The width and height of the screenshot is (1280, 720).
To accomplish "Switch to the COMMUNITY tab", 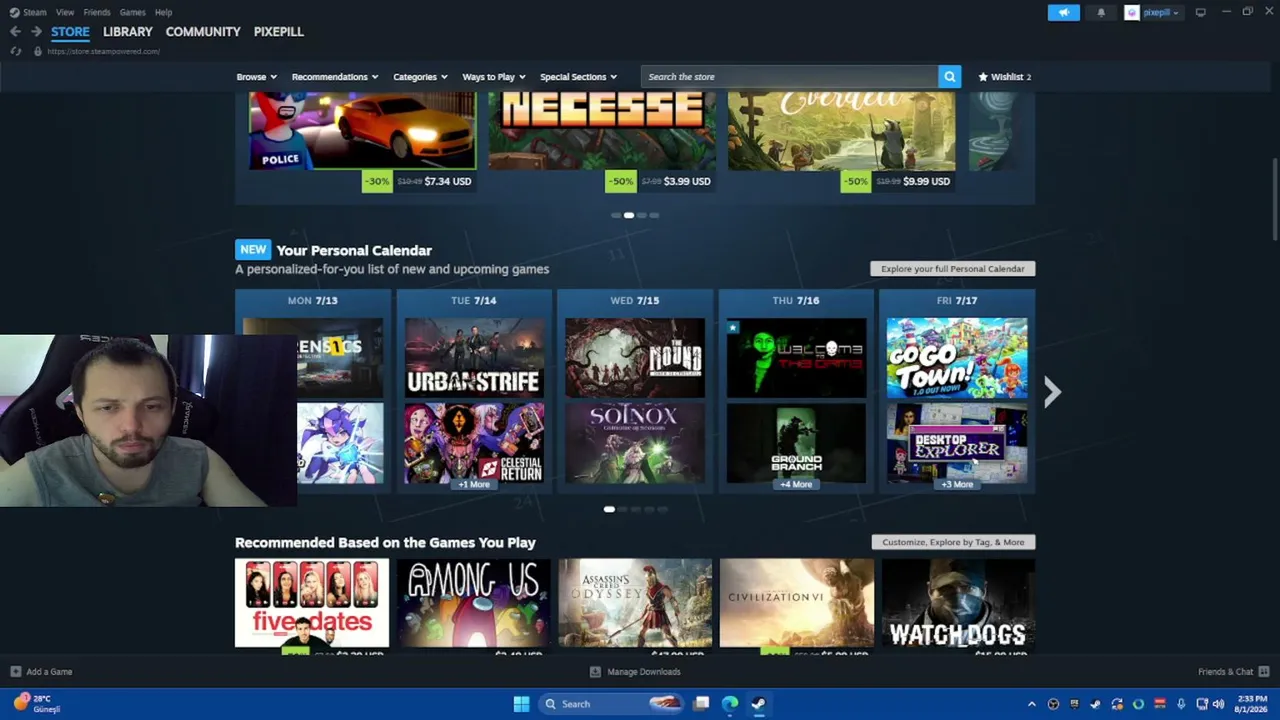I will (203, 32).
